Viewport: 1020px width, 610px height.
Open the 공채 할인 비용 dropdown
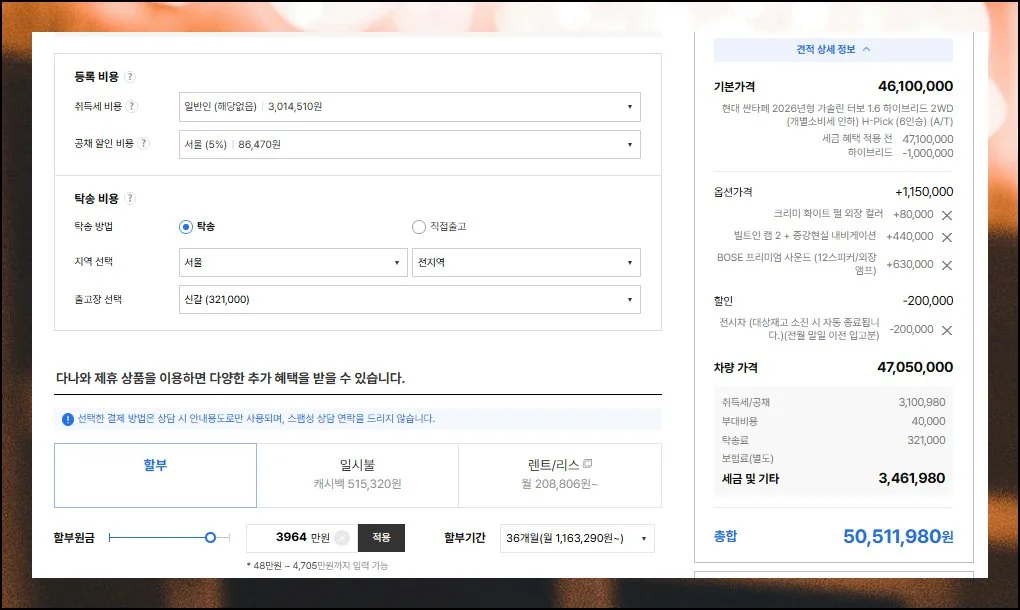409,144
